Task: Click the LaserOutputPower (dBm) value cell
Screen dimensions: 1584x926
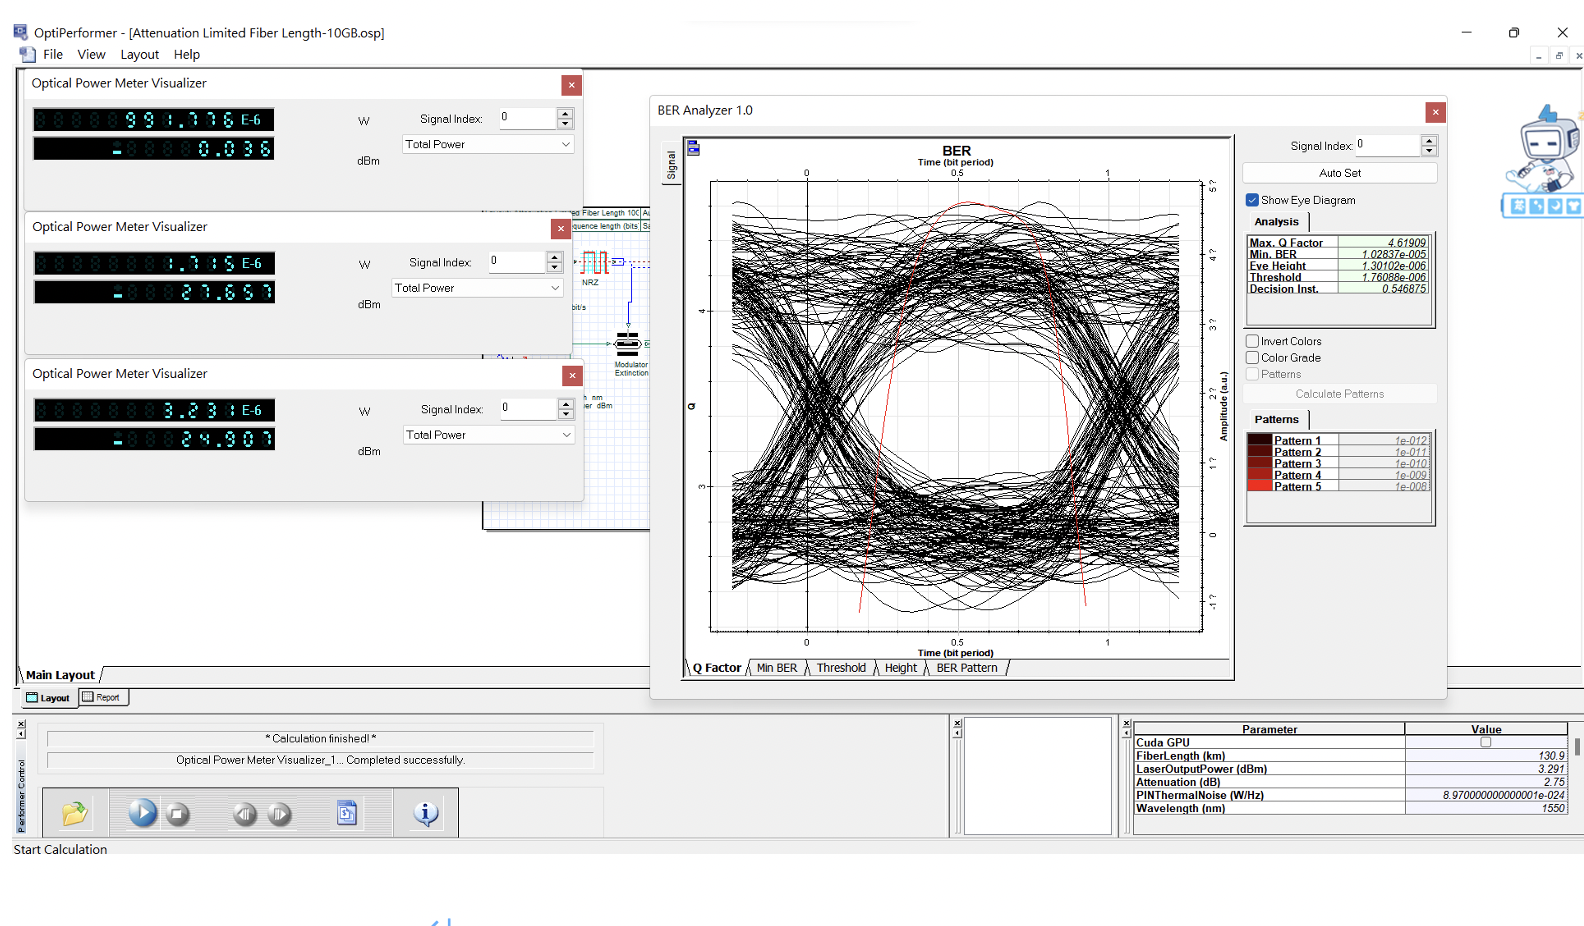Action: coord(1486,769)
